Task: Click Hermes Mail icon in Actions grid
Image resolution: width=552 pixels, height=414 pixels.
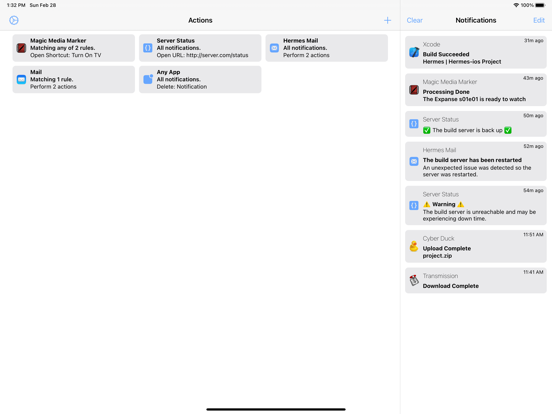Action: [274, 48]
